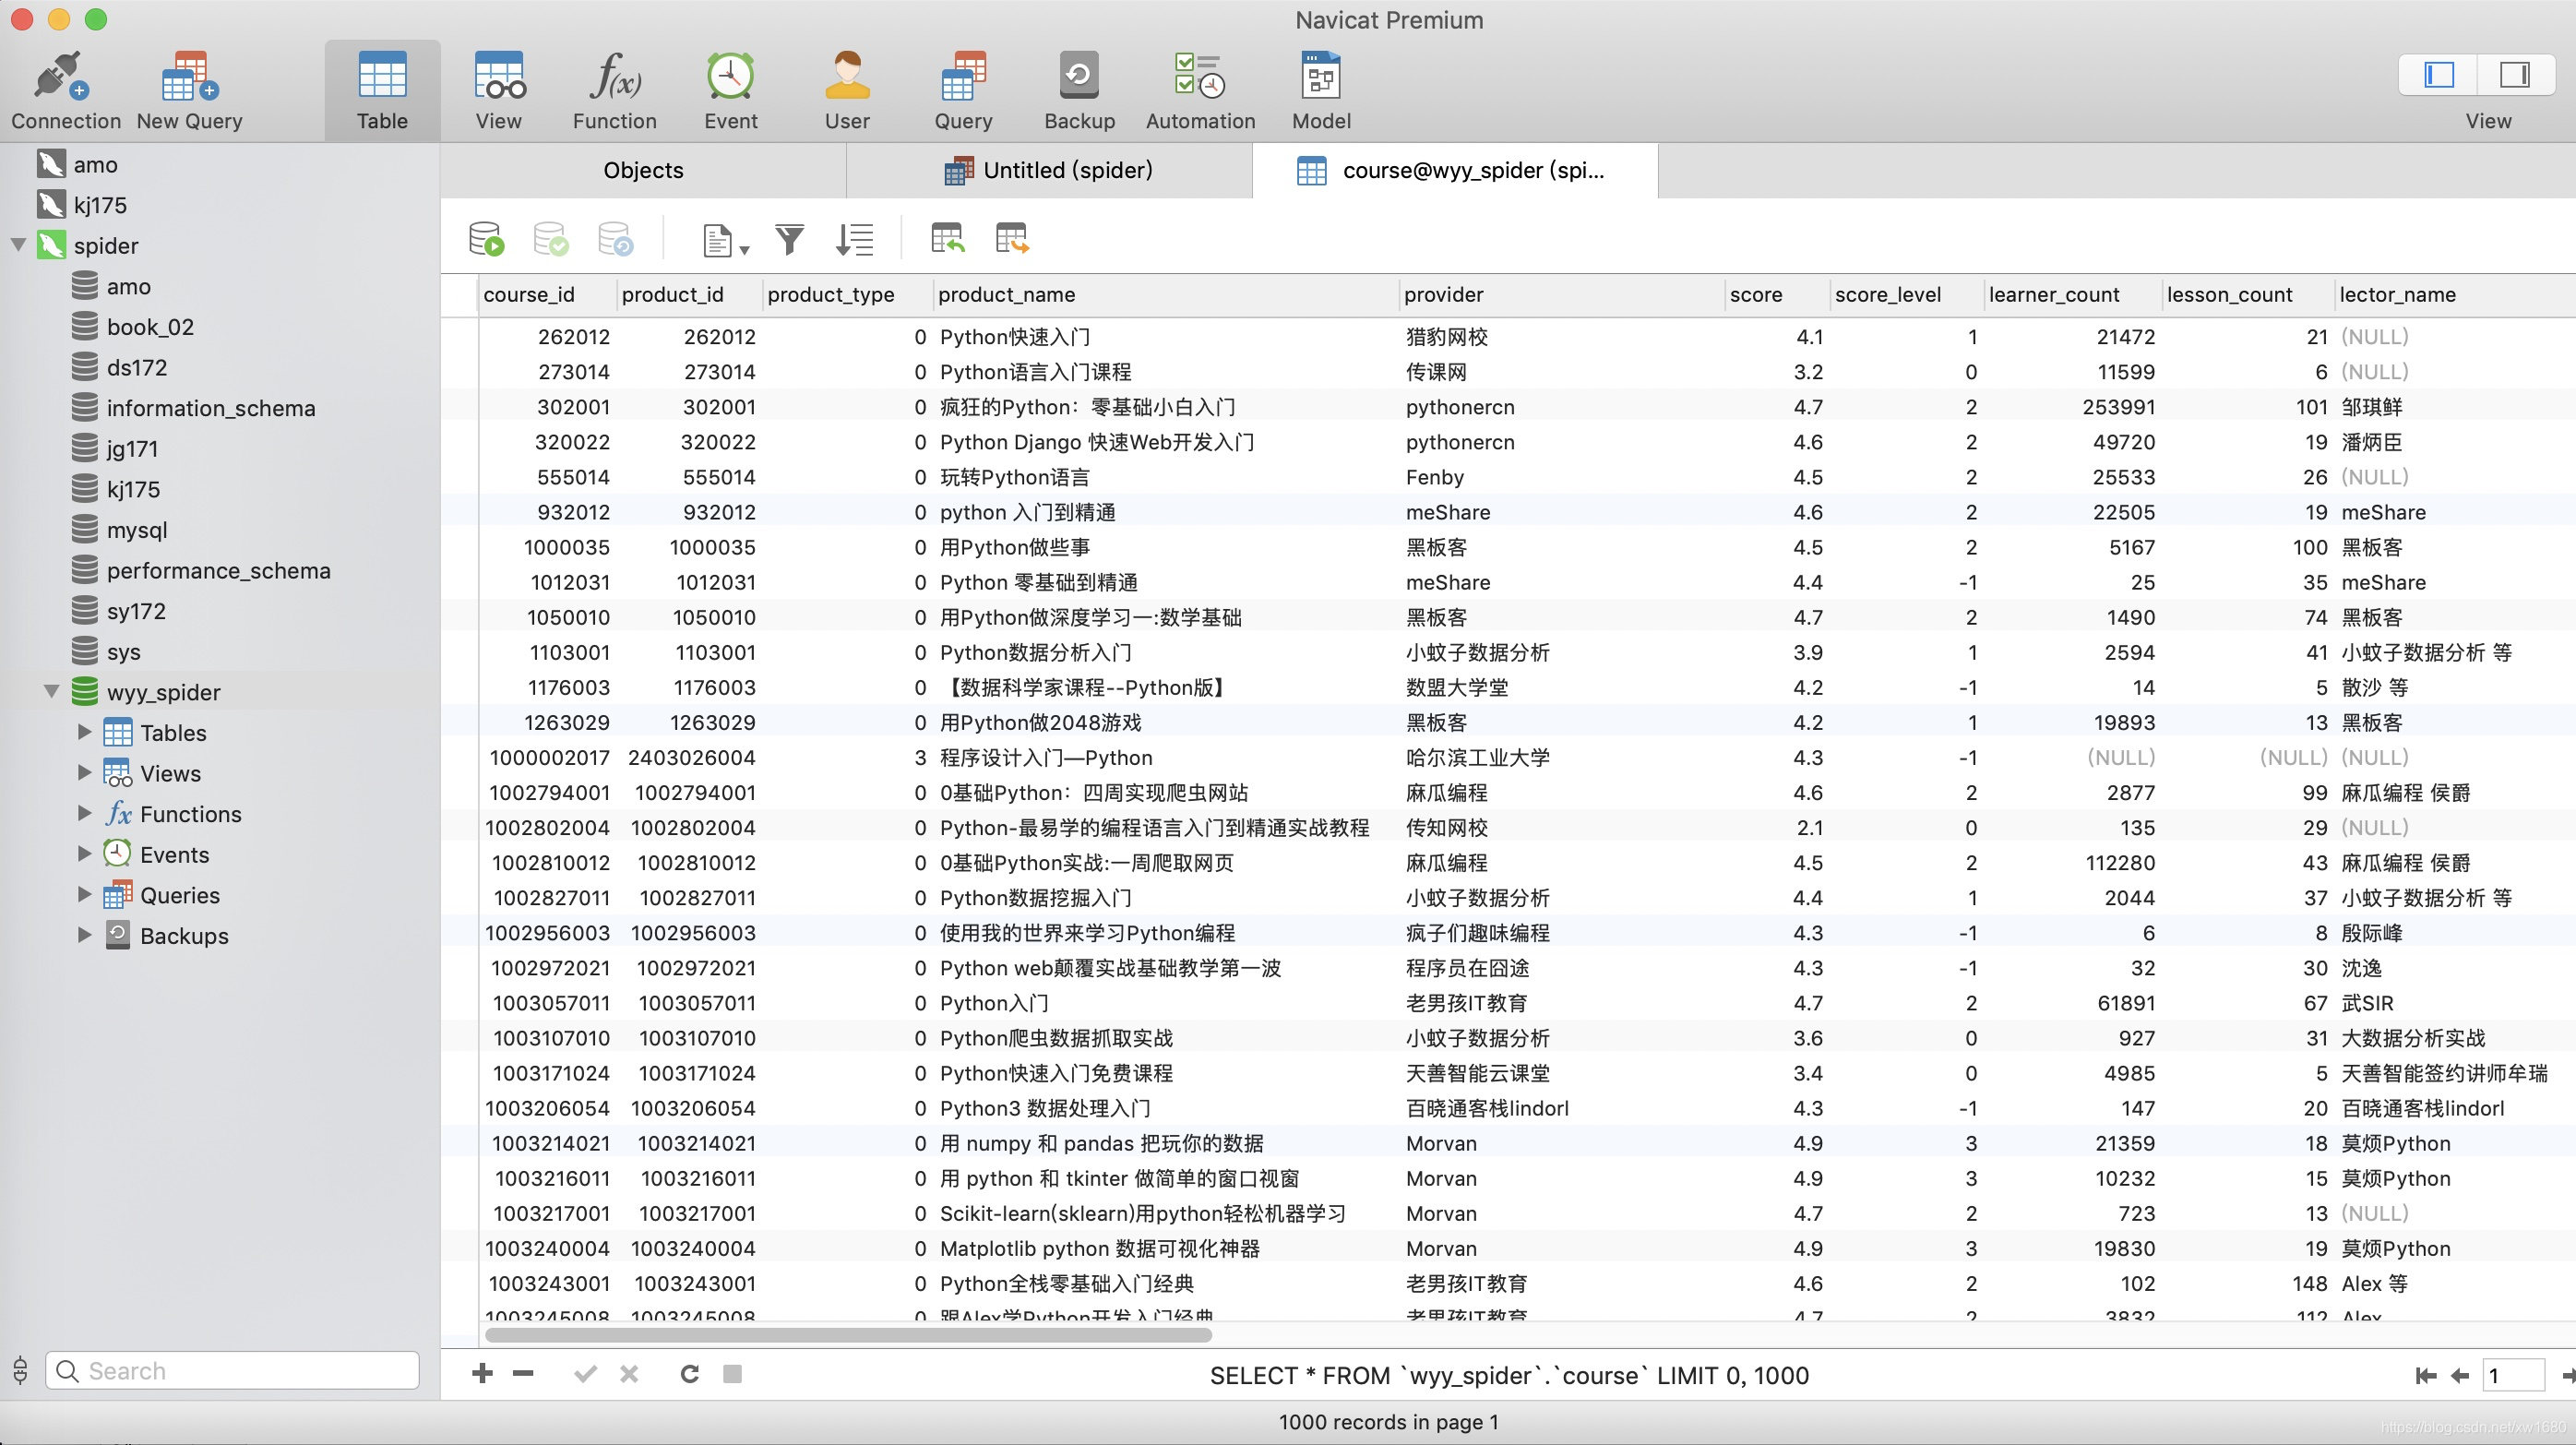This screenshot has height=1445, width=2576.
Task: Click the learner_count column header
Action: 2053,295
